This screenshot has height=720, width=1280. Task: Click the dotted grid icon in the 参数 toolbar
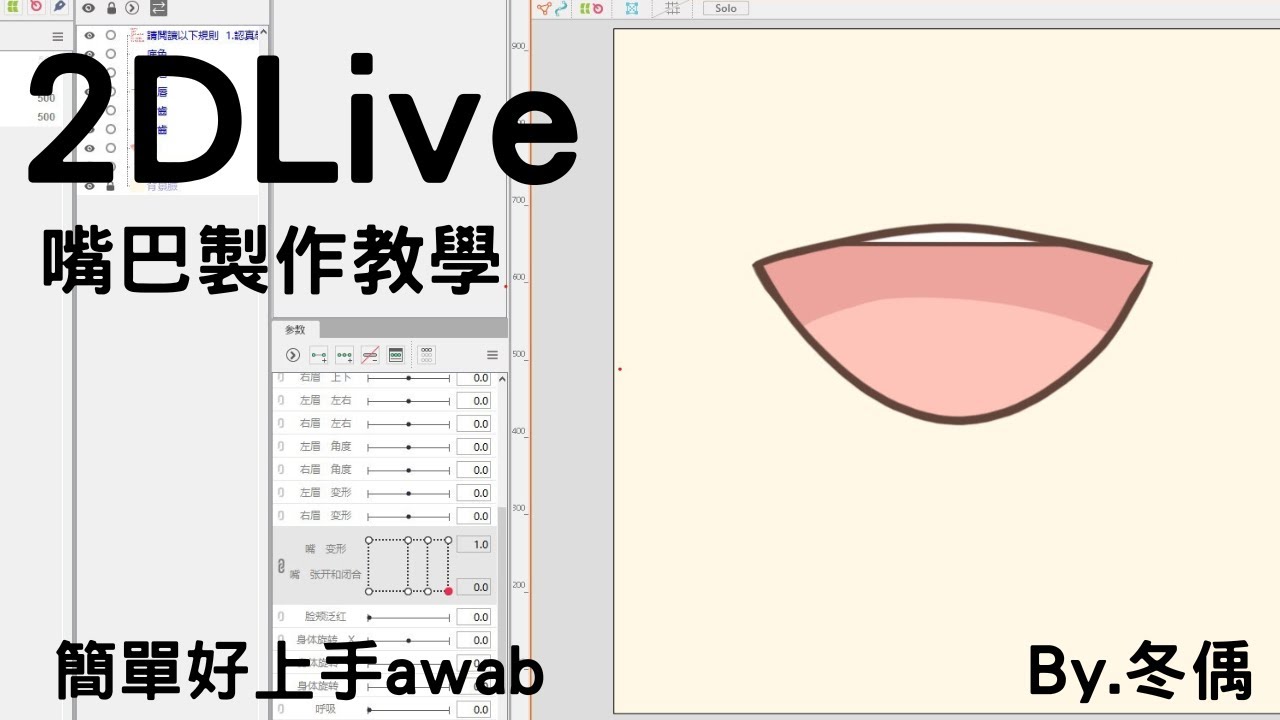point(426,355)
